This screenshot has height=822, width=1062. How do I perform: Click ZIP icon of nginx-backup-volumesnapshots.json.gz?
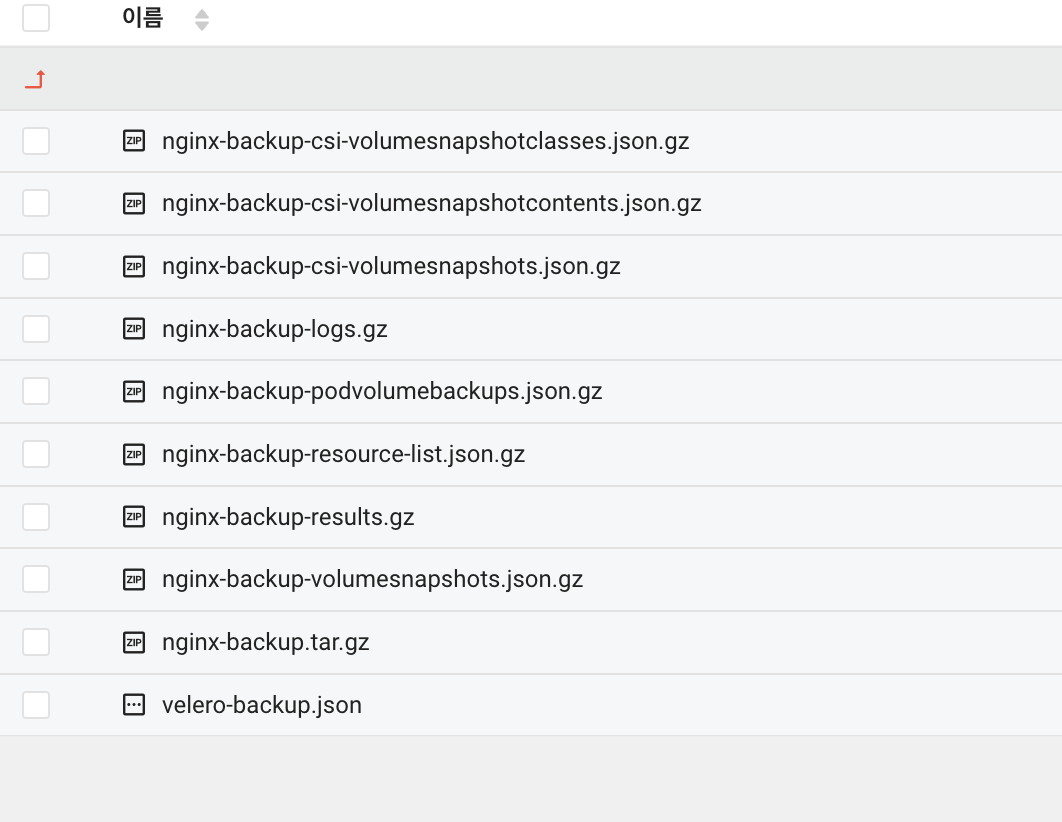pyautogui.click(x=134, y=580)
